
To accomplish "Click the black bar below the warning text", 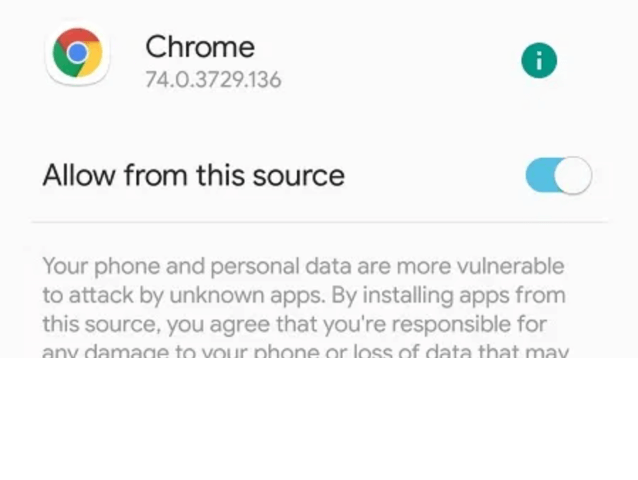I will (x=319, y=418).
